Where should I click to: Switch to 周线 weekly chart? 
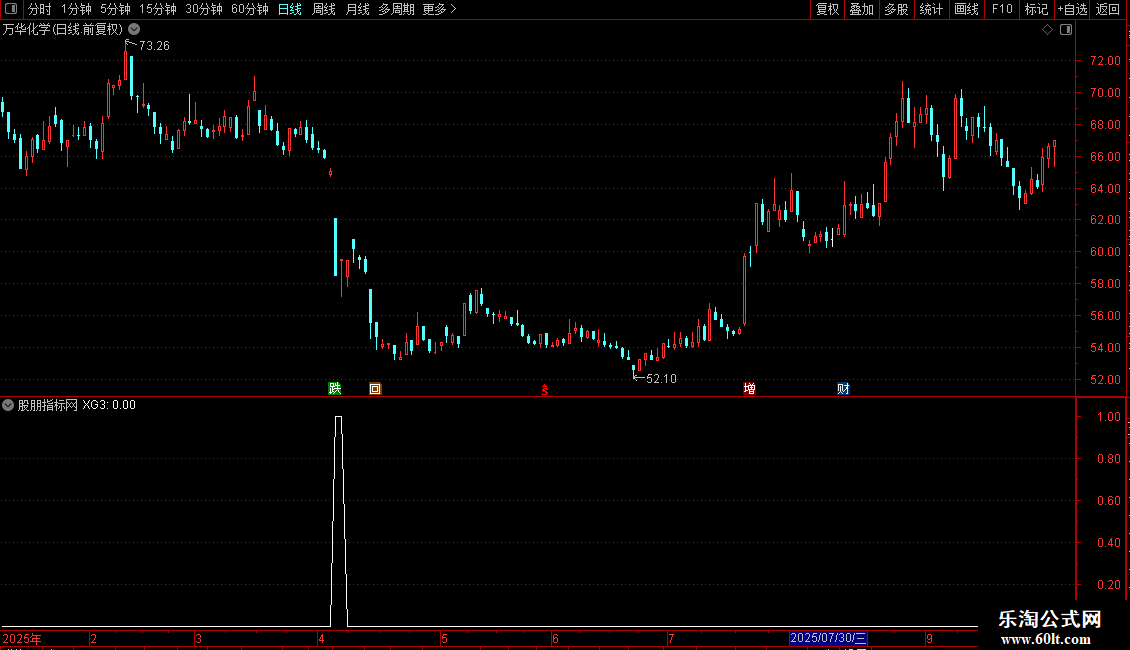(324, 9)
